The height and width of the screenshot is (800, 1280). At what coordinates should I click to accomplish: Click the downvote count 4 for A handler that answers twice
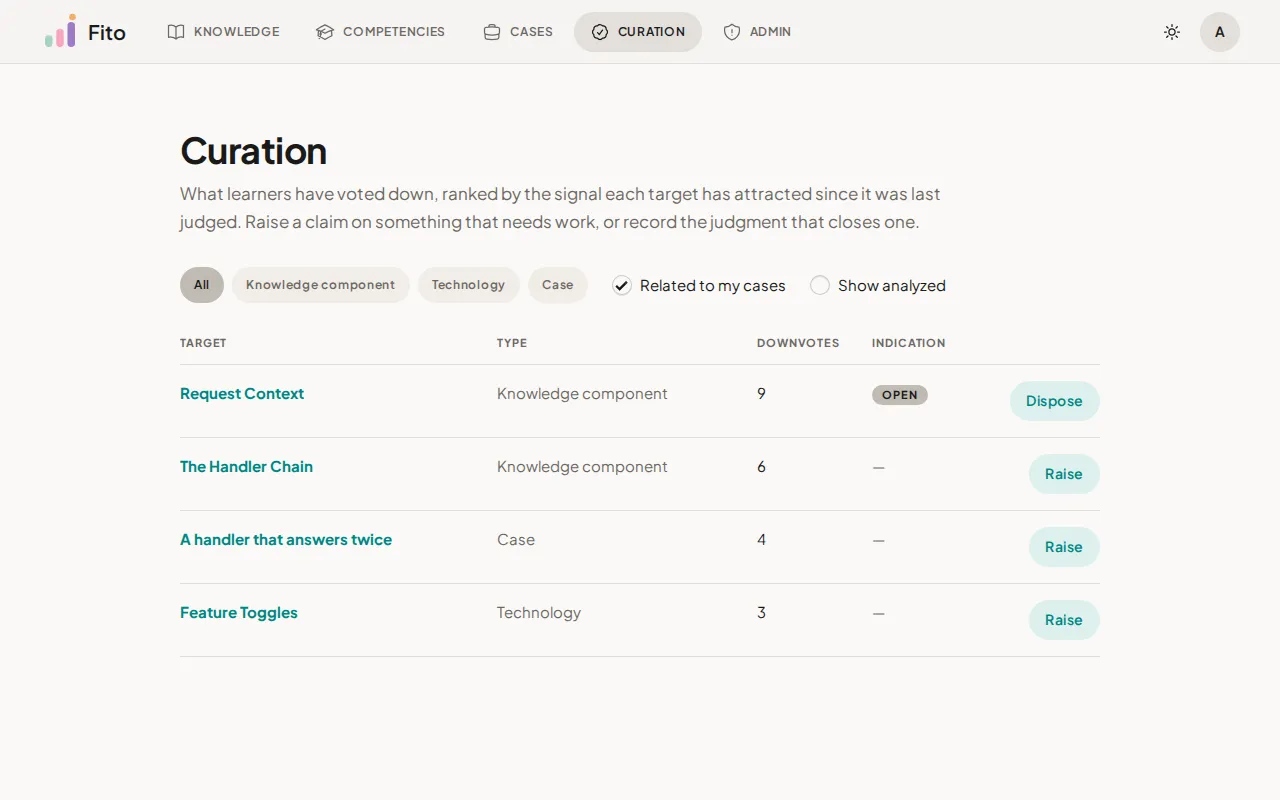click(761, 540)
